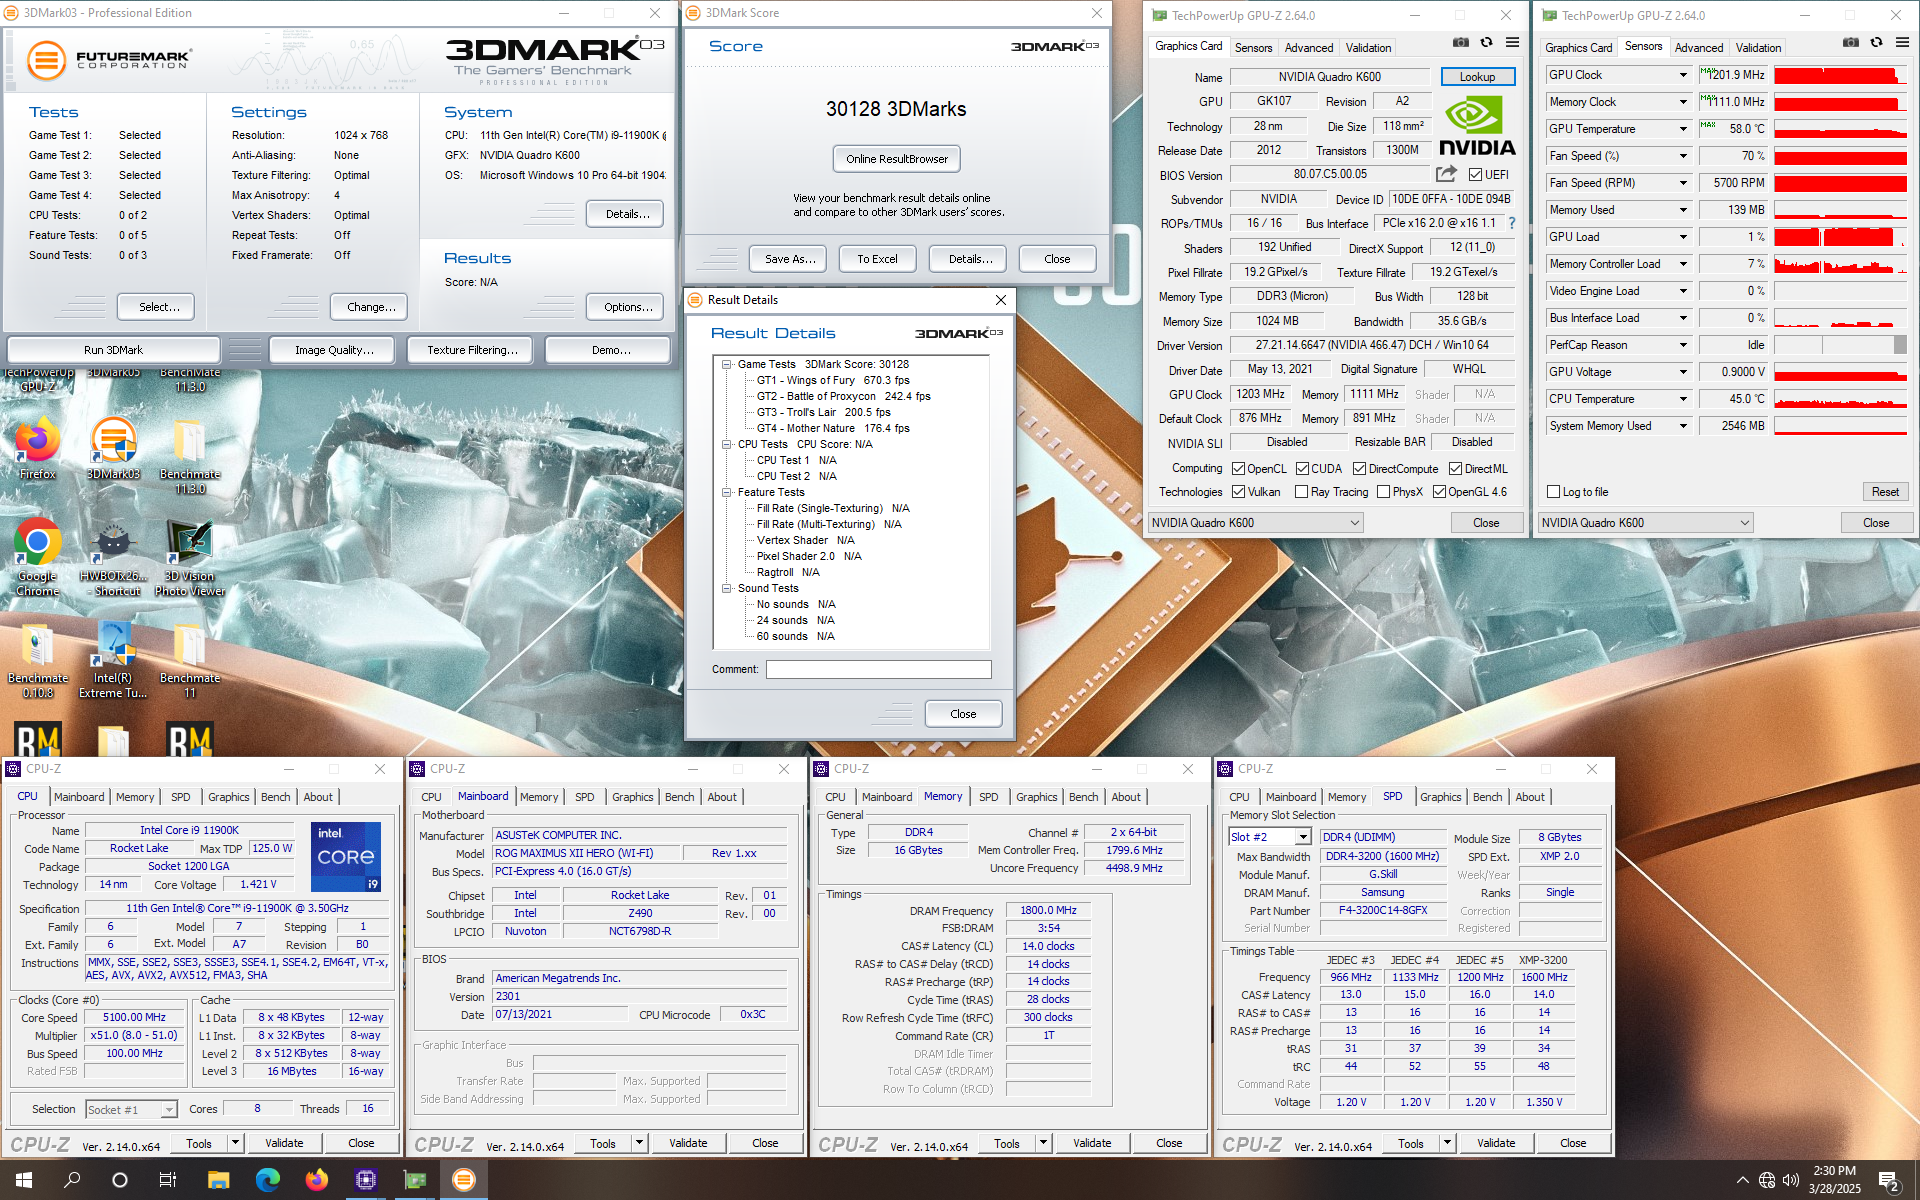The height and width of the screenshot is (1200, 1920).
Task: Open Graphics tab in CPU-Z SPD window
Action: pos(1440,797)
